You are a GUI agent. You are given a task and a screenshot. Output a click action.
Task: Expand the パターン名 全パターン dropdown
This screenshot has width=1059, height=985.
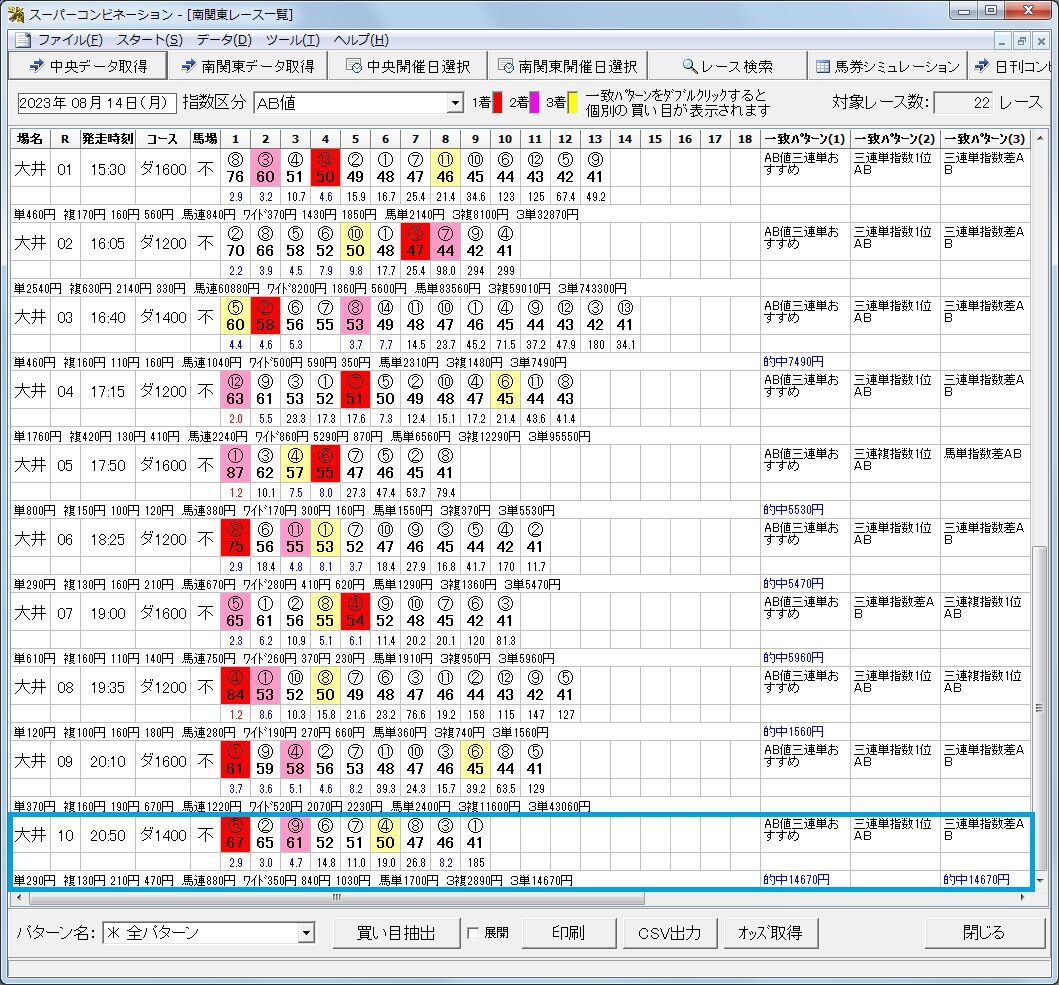(306, 933)
